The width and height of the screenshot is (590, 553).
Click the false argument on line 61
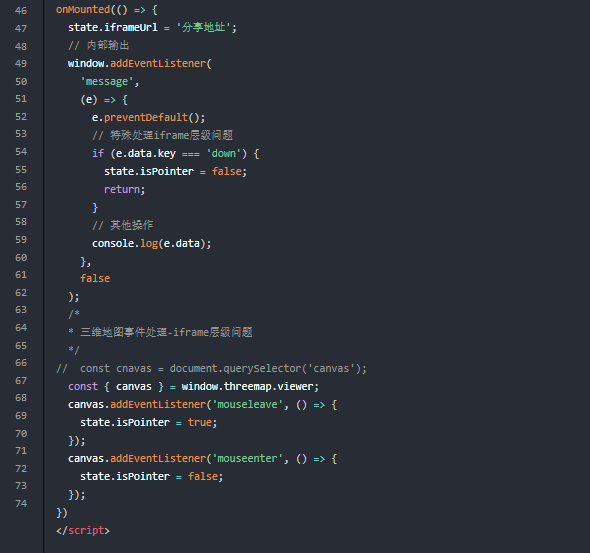click(x=95, y=278)
